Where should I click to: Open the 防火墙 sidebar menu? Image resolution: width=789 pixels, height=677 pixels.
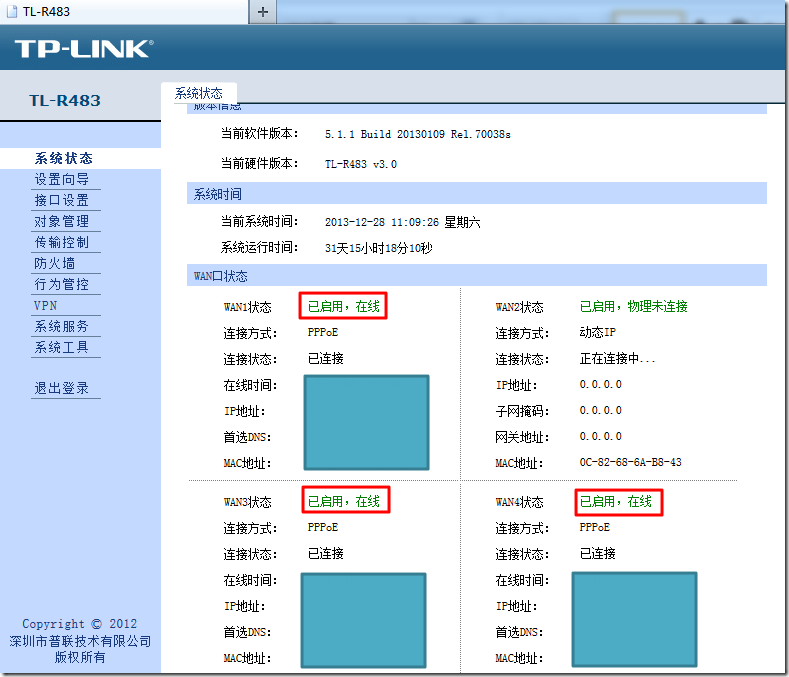coord(54,263)
